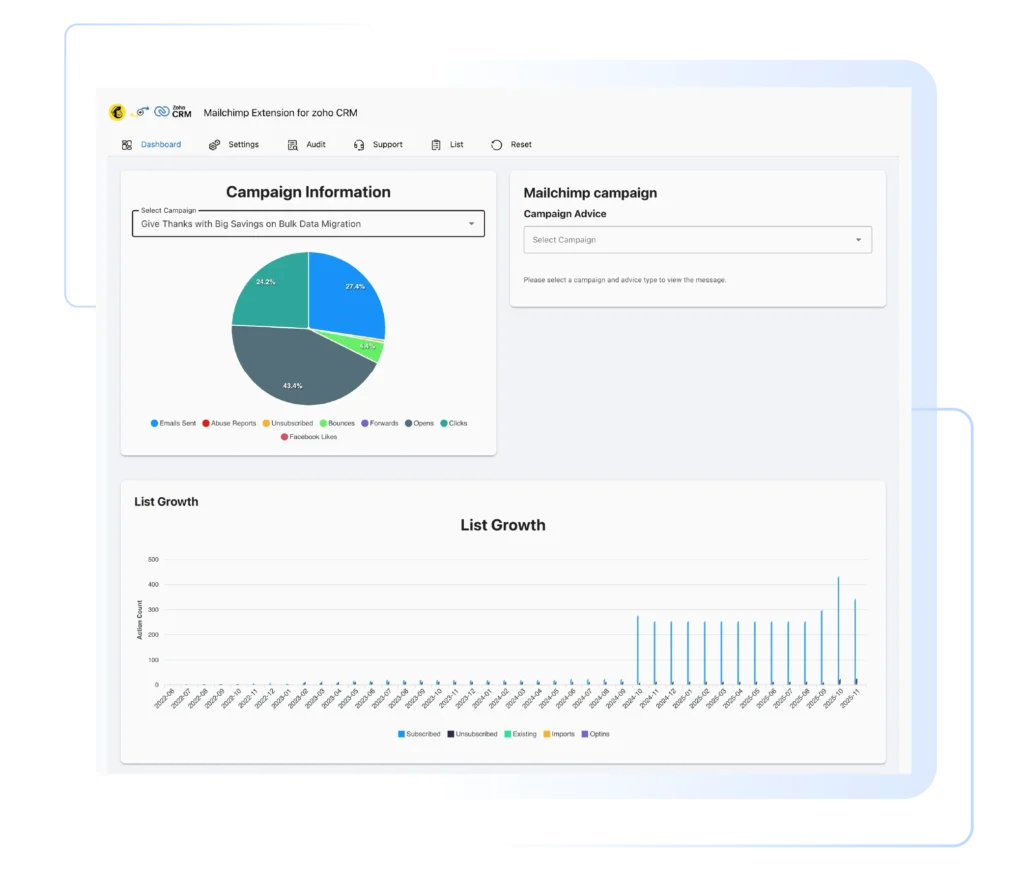Screen dimensions: 1024x877
Task: Click the Reset circular arrow icon
Action: pyautogui.click(x=495, y=144)
